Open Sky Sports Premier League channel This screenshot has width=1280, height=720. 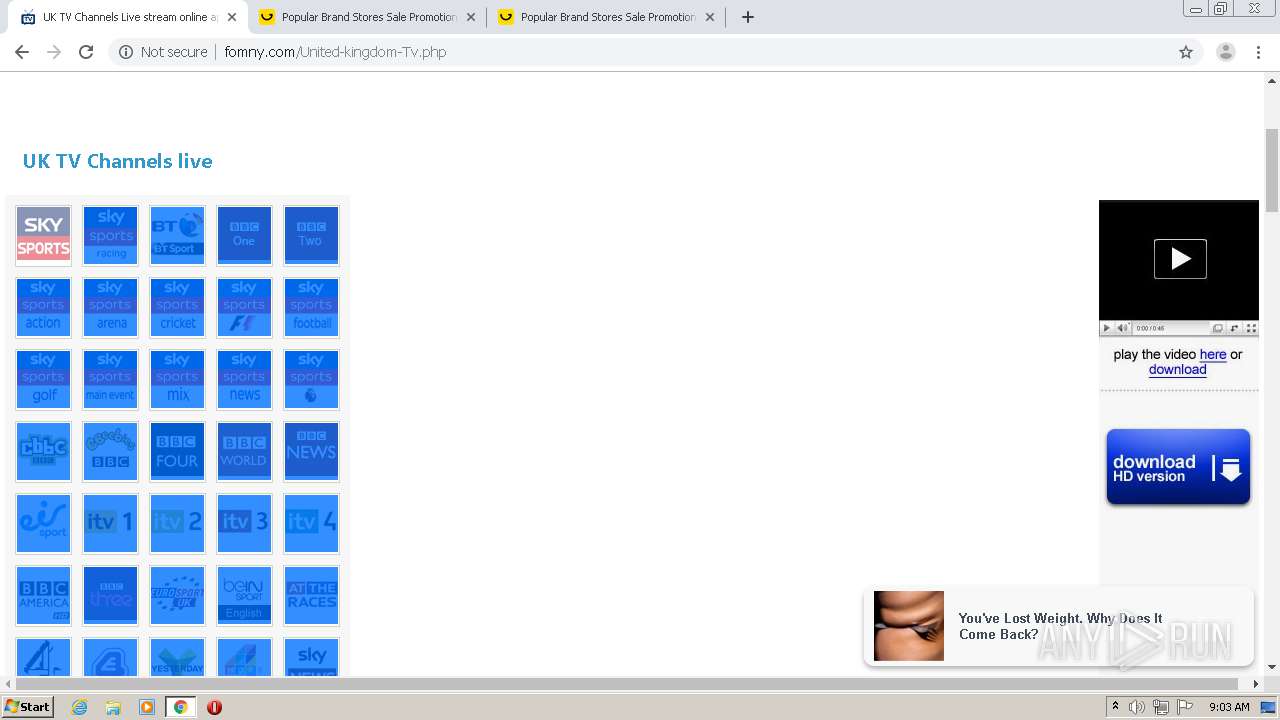[311, 379]
